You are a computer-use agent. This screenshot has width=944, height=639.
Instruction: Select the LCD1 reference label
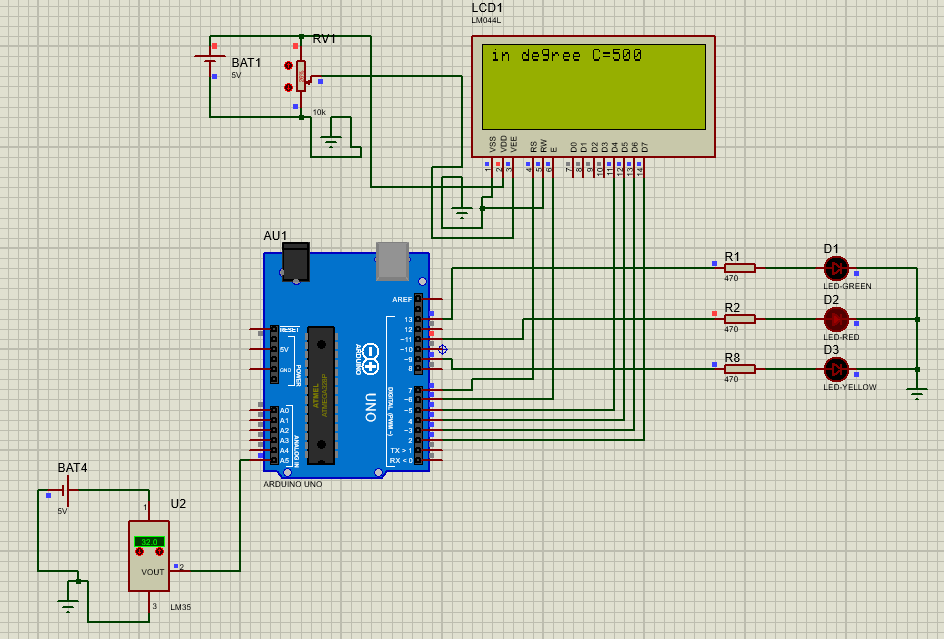point(487,8)
